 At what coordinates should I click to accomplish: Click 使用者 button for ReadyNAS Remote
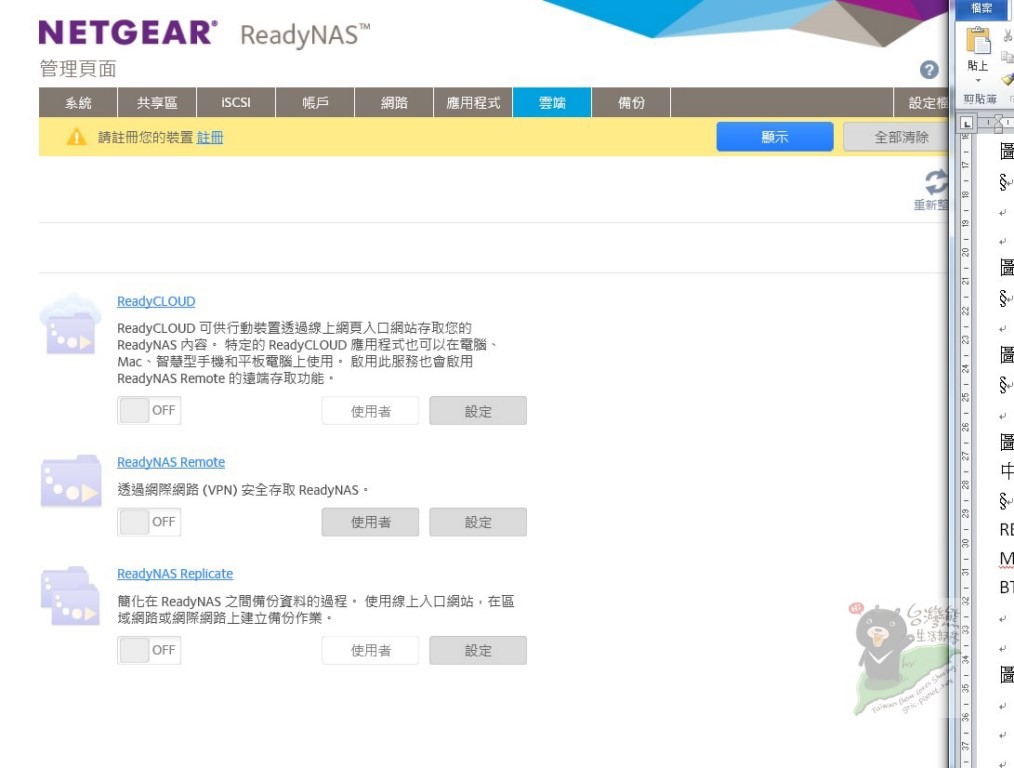371,522
